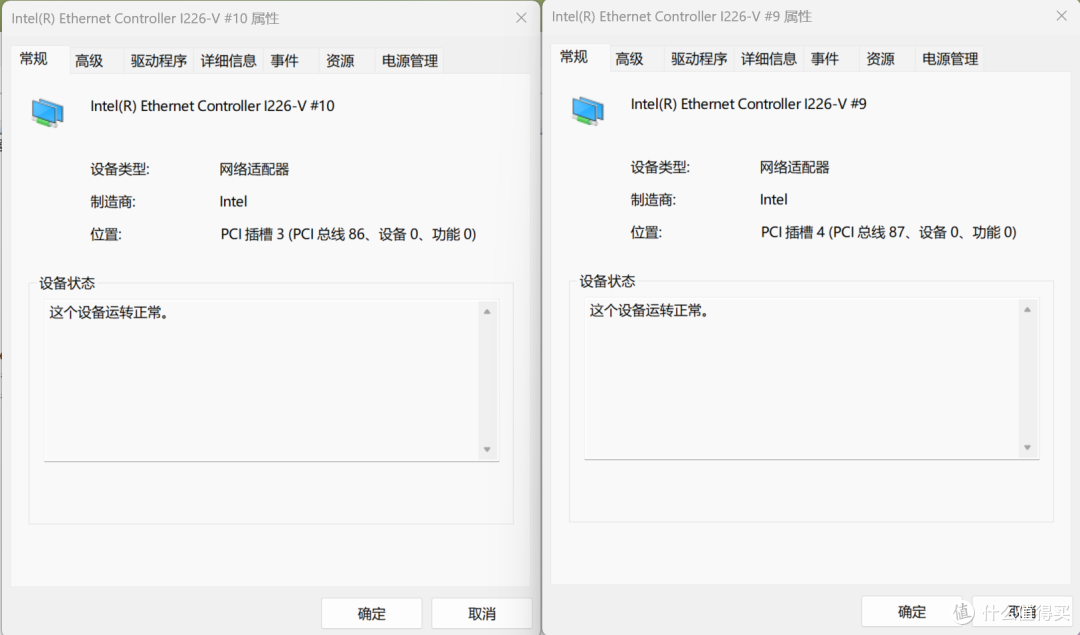Click scroll-down arrow in #9 device status box
Image resolution: width=1080 pixels, height=635 pixels.
(1027, 448)
